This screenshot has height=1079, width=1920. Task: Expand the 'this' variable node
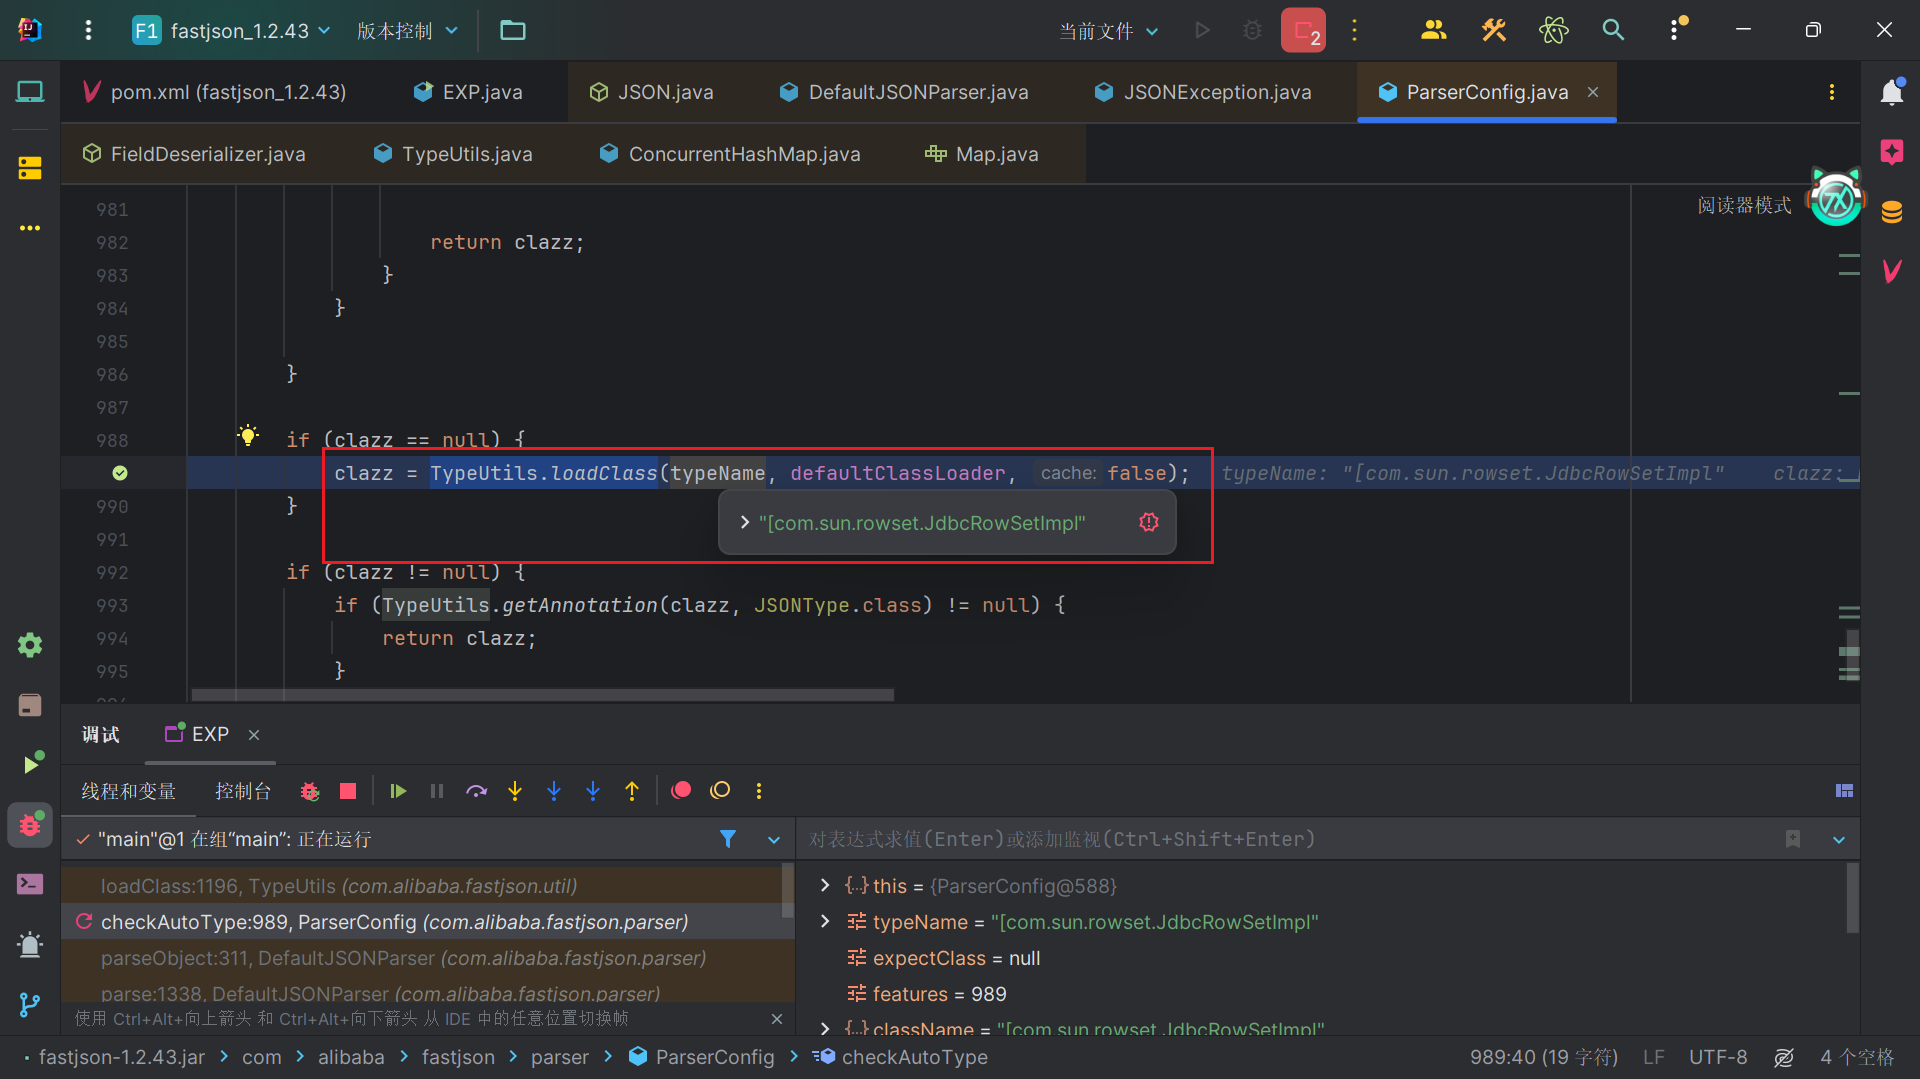[825, 885]
